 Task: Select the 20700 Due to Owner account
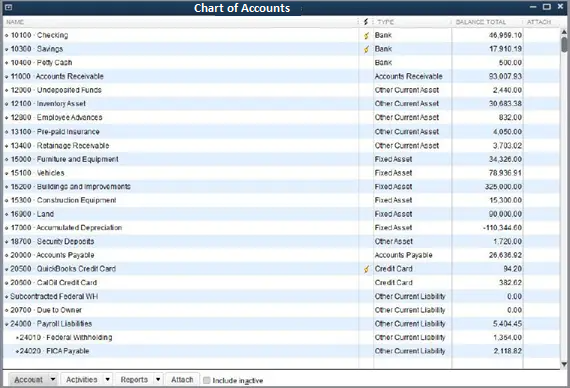[x=281, y=310]
